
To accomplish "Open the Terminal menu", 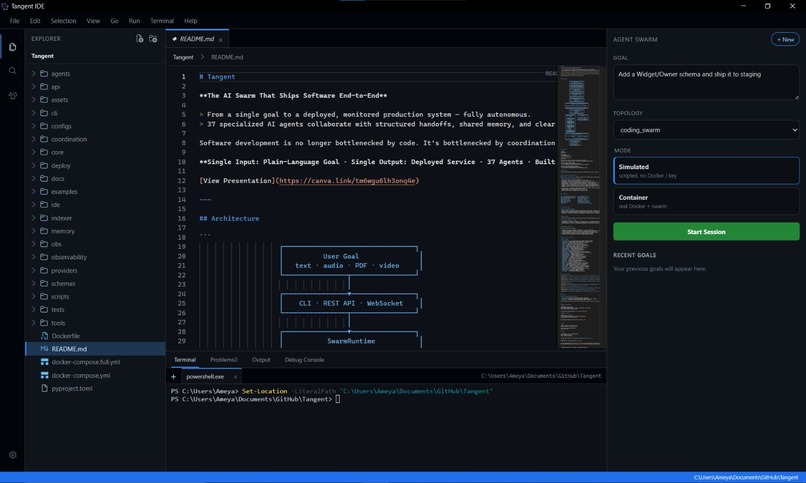I will [x=162, y=21].
